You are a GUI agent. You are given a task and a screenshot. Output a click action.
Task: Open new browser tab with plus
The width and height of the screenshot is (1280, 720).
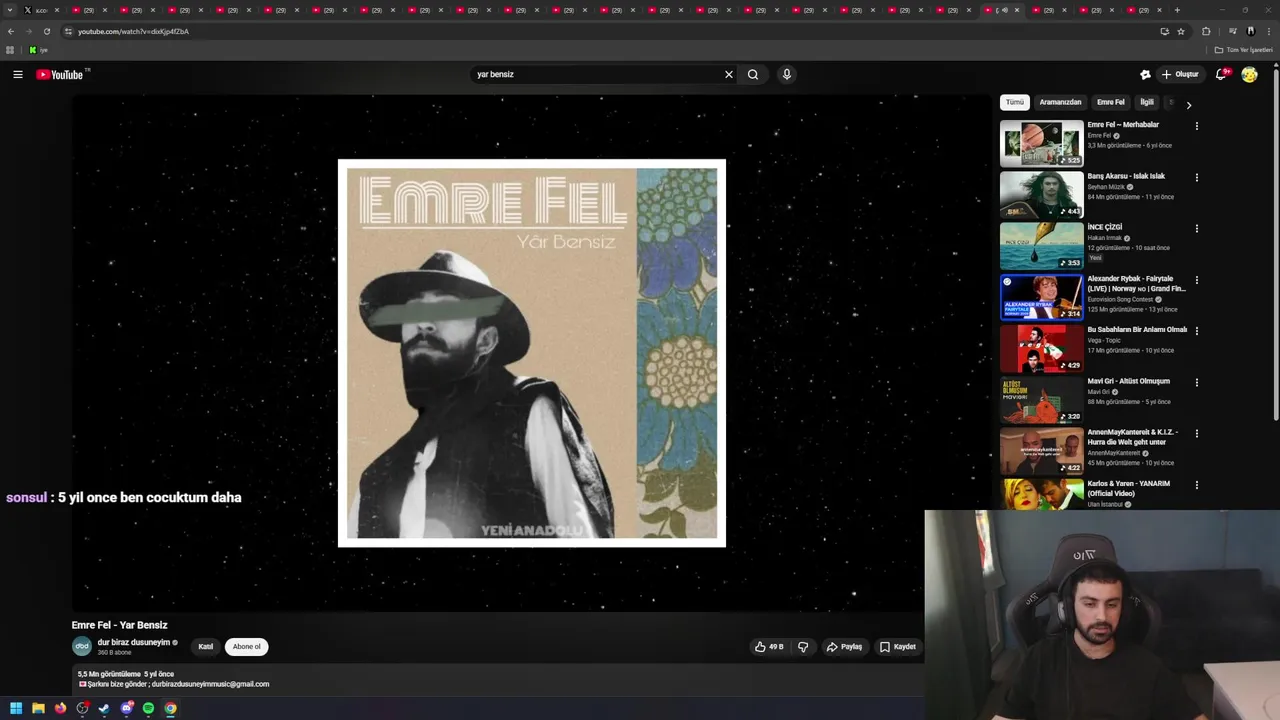pos(1176,10)
